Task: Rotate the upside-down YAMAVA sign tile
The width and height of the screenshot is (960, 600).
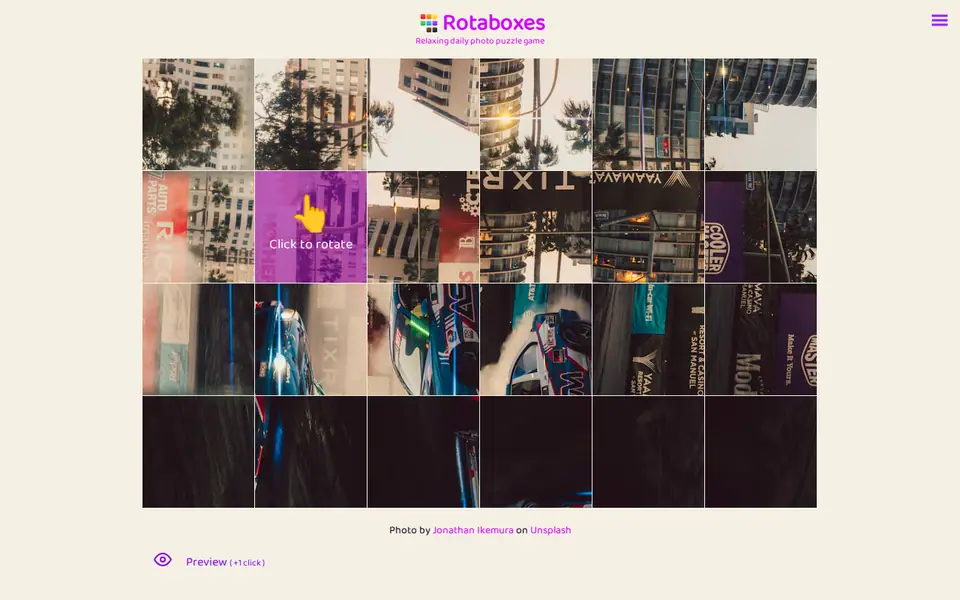Action: coord(648,227)
